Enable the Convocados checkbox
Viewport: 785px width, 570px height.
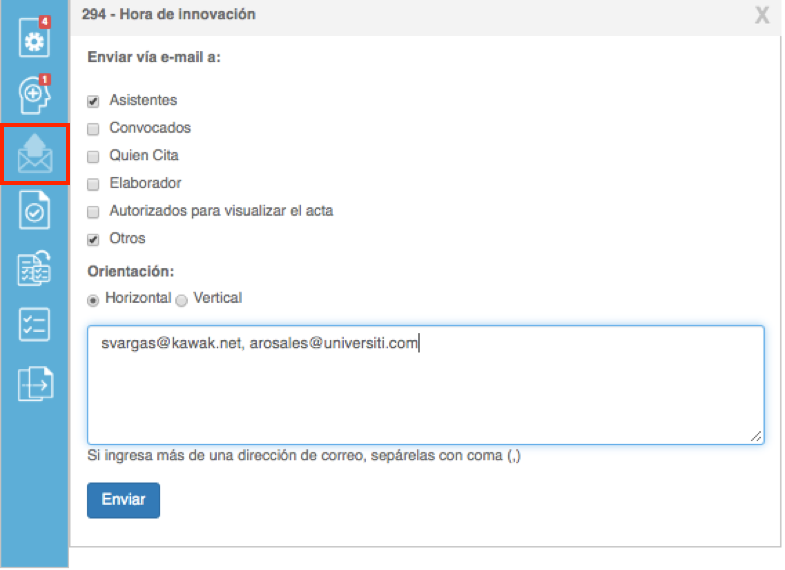tap(93, 129)
